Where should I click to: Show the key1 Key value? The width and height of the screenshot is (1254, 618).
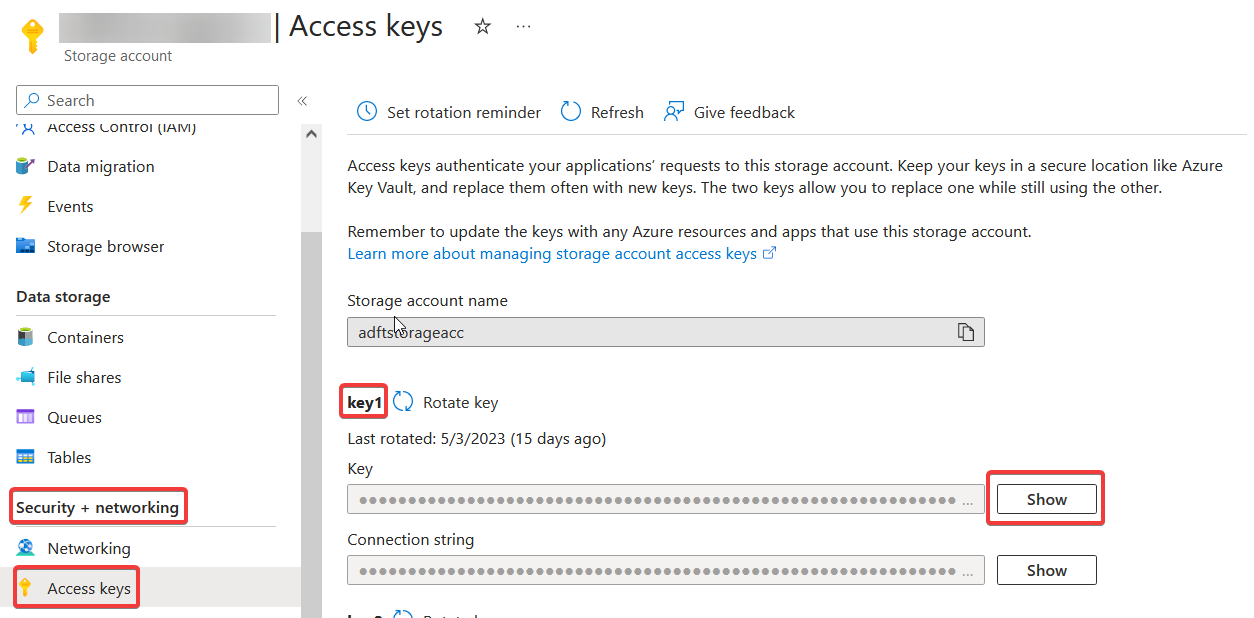coord(1046,499)
